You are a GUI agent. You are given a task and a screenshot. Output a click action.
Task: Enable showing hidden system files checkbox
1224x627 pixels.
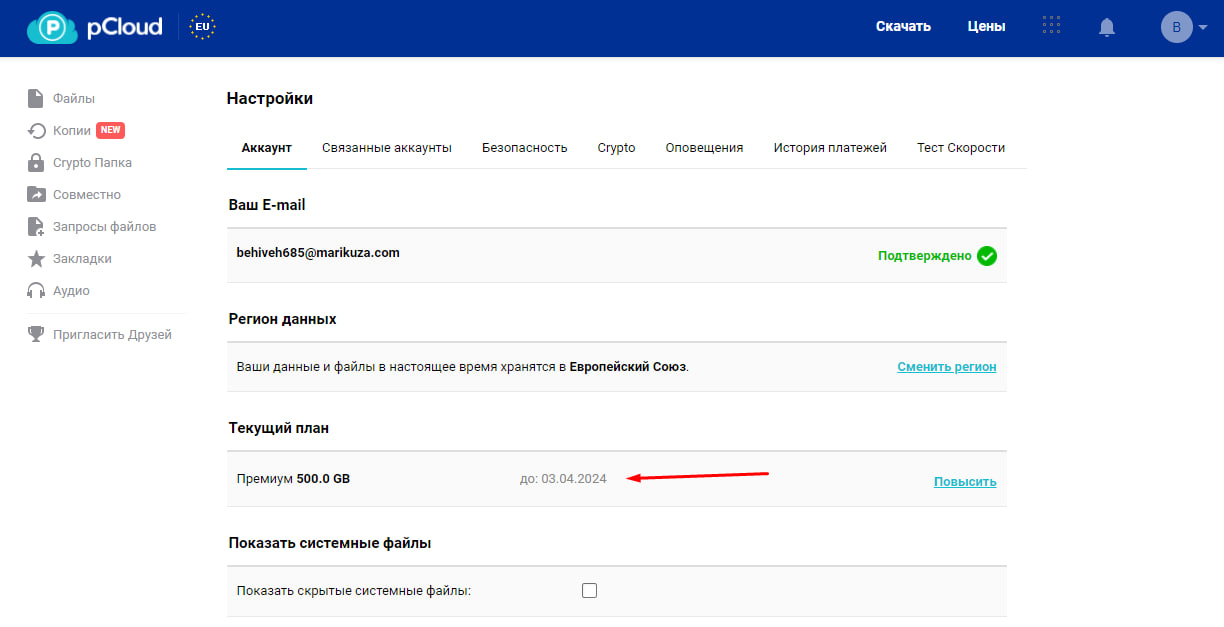[x=589, y=591]
